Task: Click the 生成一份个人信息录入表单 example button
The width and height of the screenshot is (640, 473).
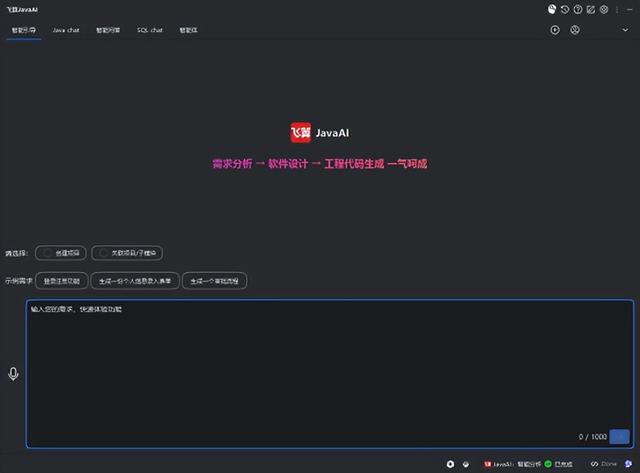Action: [135, 281]
